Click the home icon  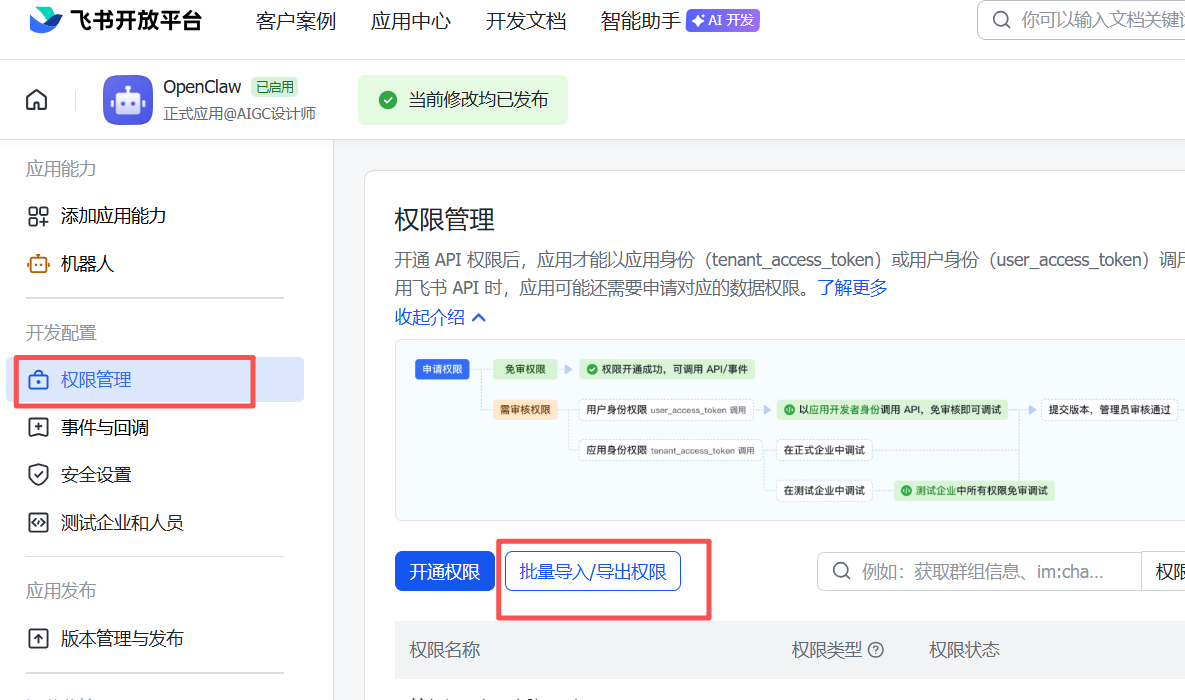point(37,100)
